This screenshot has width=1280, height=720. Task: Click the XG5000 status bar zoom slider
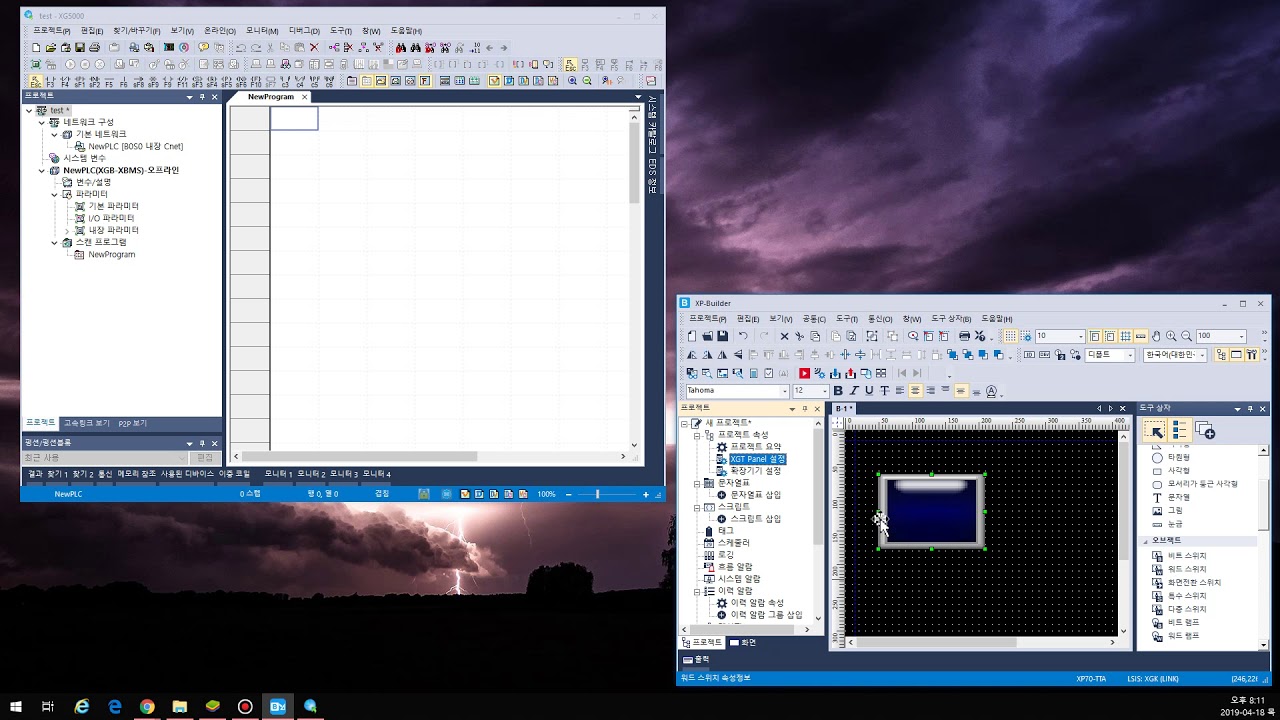point(597,494)
